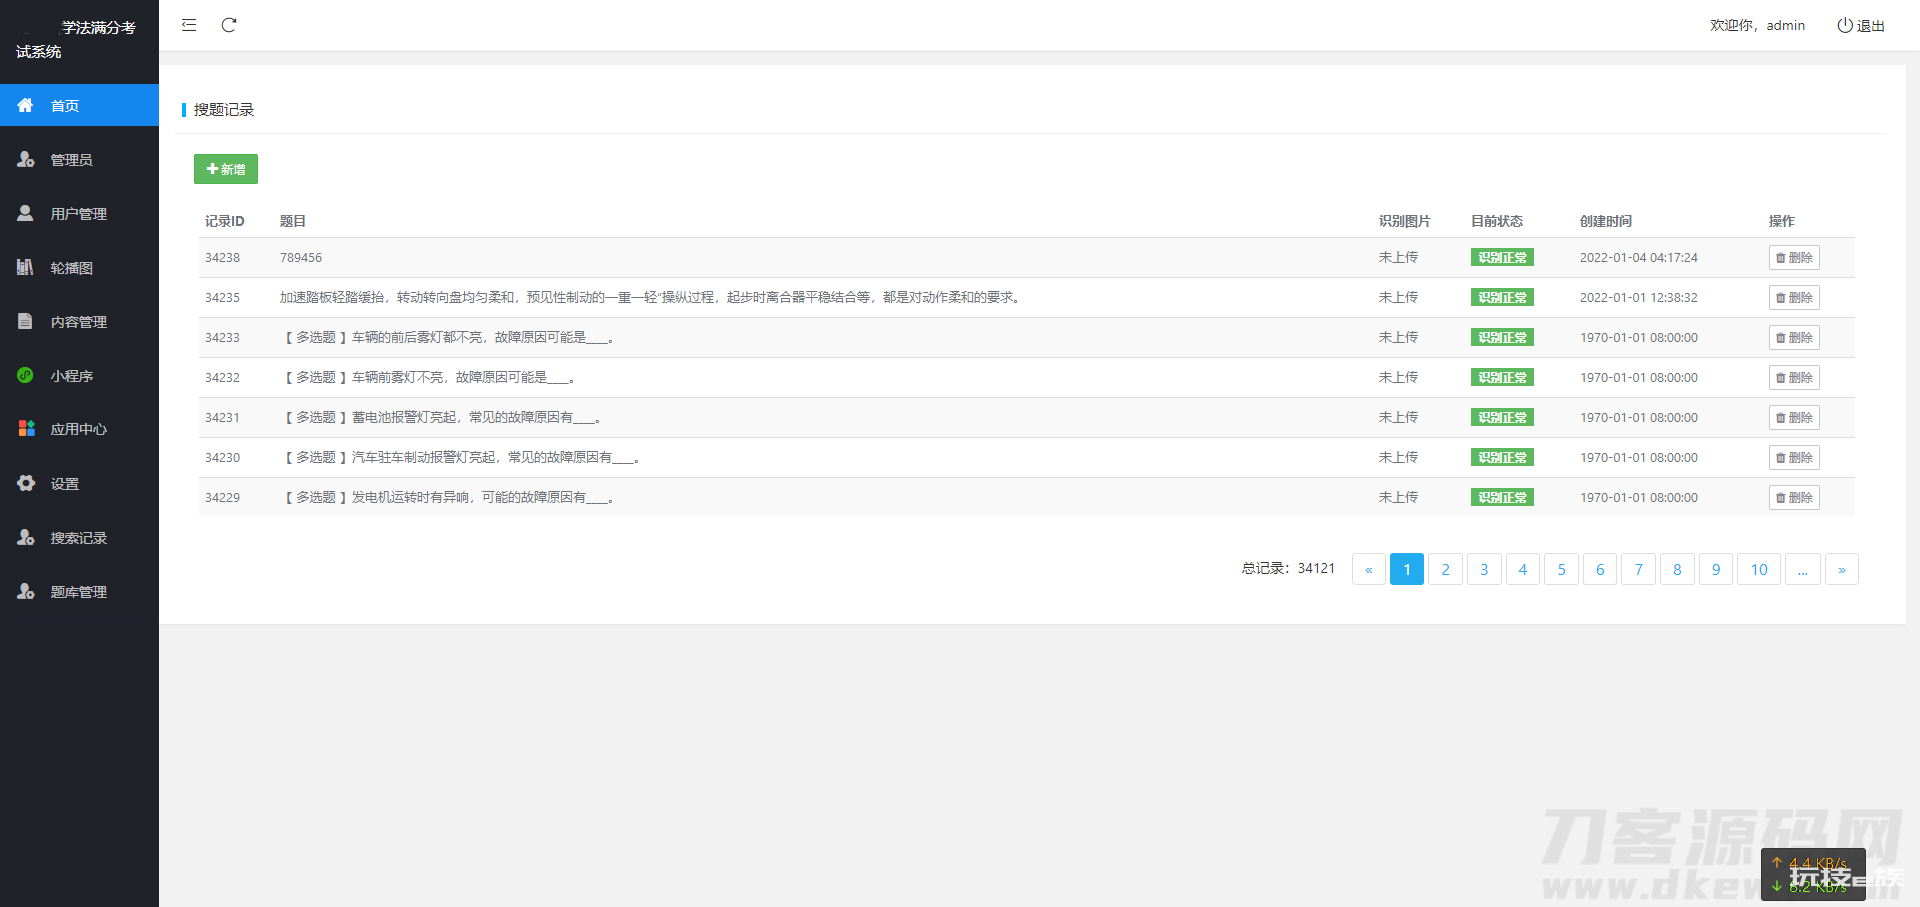Go to page 5
1920x907 pixels.
point(1561,569)
